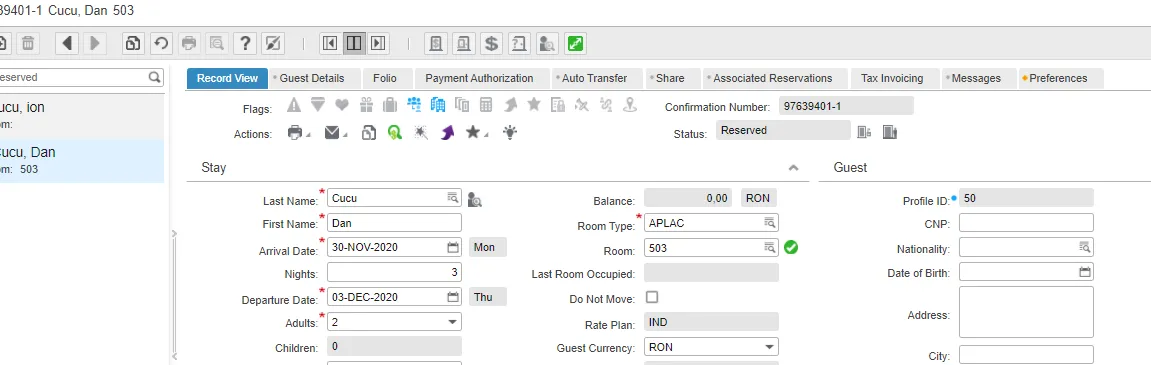Go to next record with right arrow

[95, 43]
